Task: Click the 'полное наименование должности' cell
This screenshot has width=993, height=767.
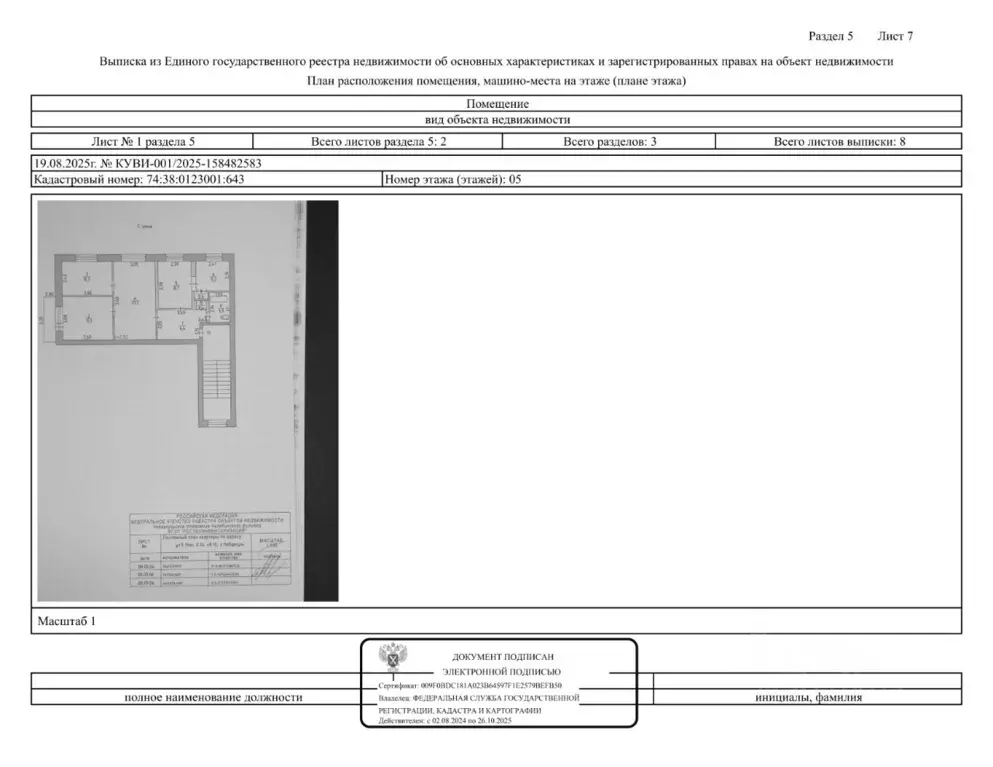Action: [x=213, y=697]
